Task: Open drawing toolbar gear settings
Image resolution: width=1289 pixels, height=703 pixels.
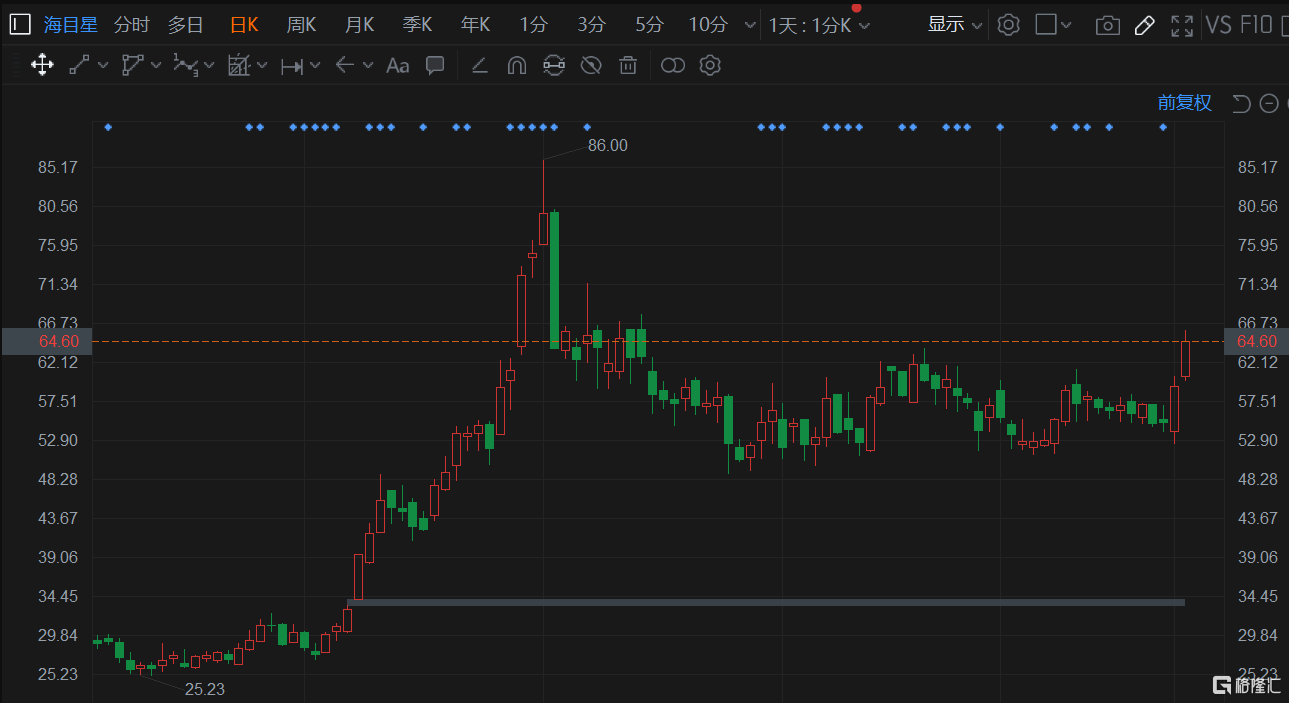Action: (710, 66)
